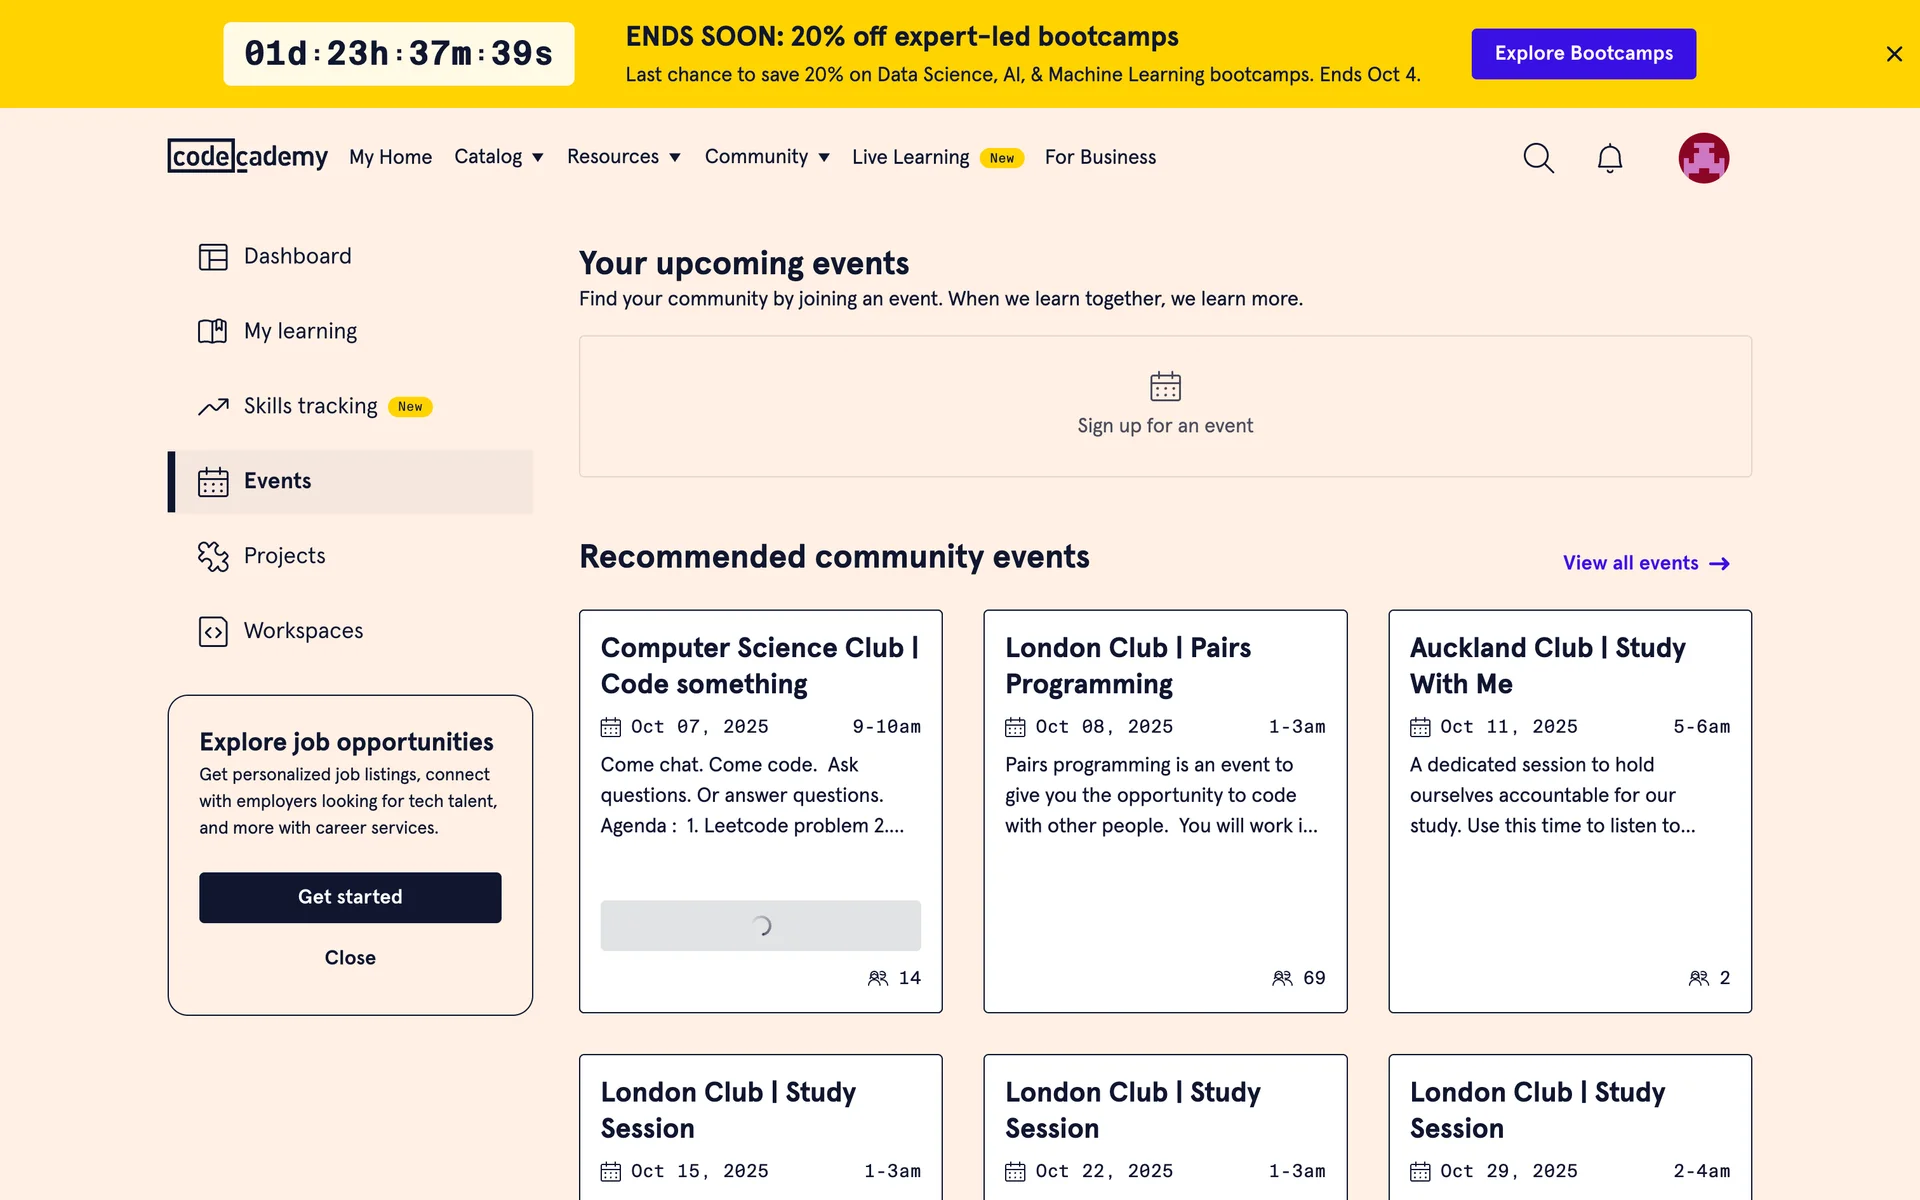Screen dimensions: 1920x1200
Task: Go to Live Learning in navbar
Action: pyautogui.click(x=910, y=157)
